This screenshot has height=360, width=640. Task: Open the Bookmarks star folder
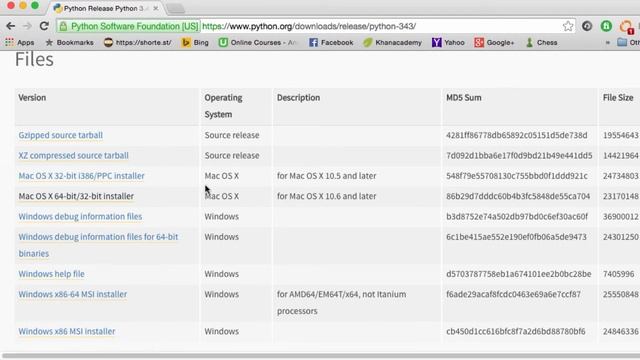coord(69,42)
